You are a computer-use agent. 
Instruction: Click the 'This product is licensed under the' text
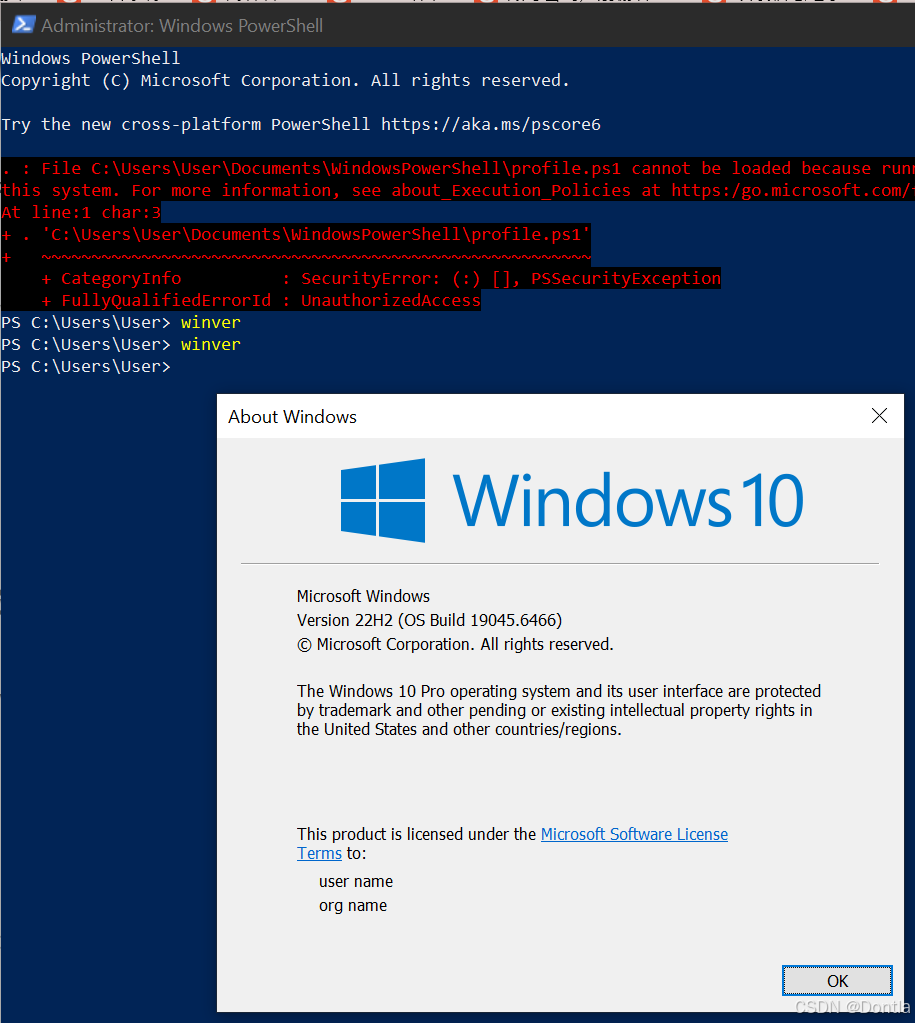click(x=416, y=834)
